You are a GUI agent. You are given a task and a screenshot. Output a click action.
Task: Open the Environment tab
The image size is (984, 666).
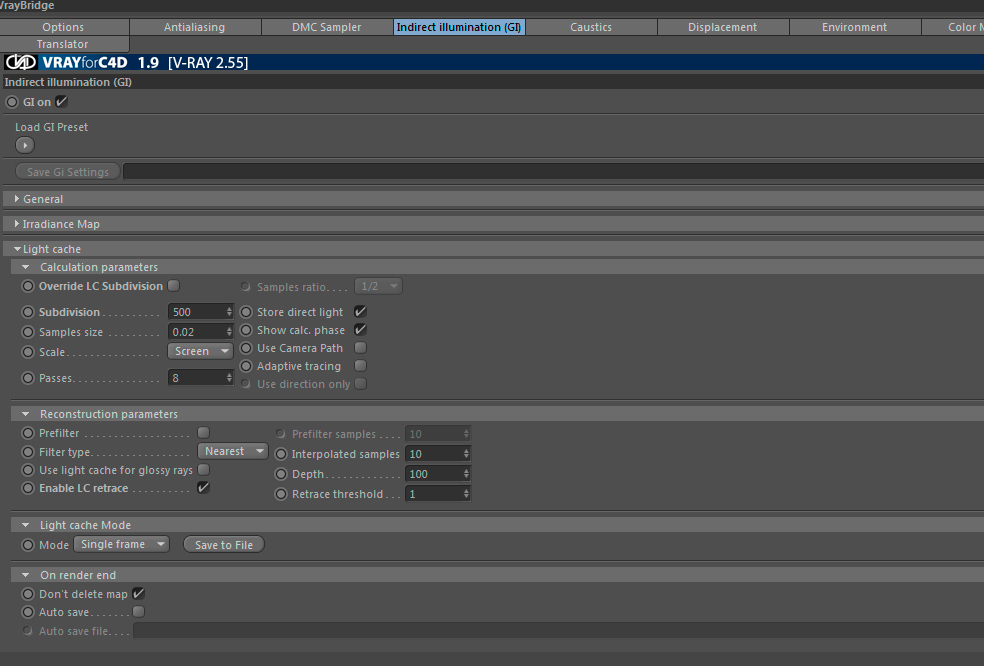coord(855,27)
